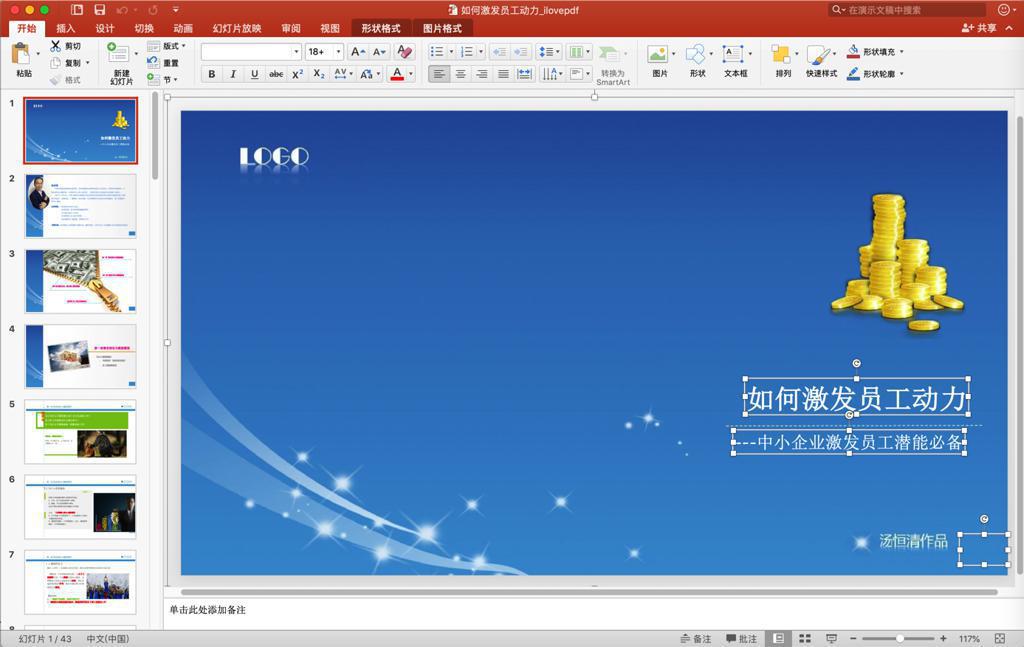Open the bullet list style dropdown arrow
Image resolution: width=1024 pixels, height=647 pixels.
pos(451,52)
